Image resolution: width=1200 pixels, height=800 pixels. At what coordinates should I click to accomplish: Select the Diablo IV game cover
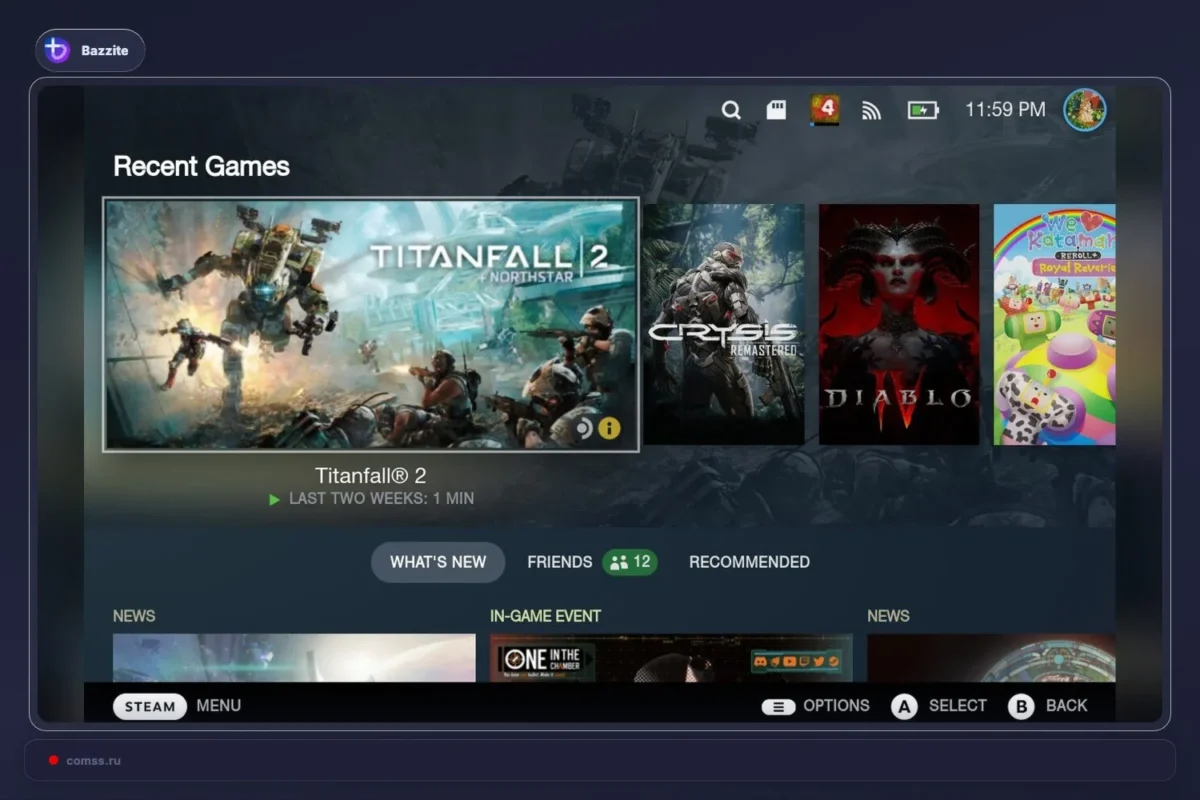pos(899,324)
